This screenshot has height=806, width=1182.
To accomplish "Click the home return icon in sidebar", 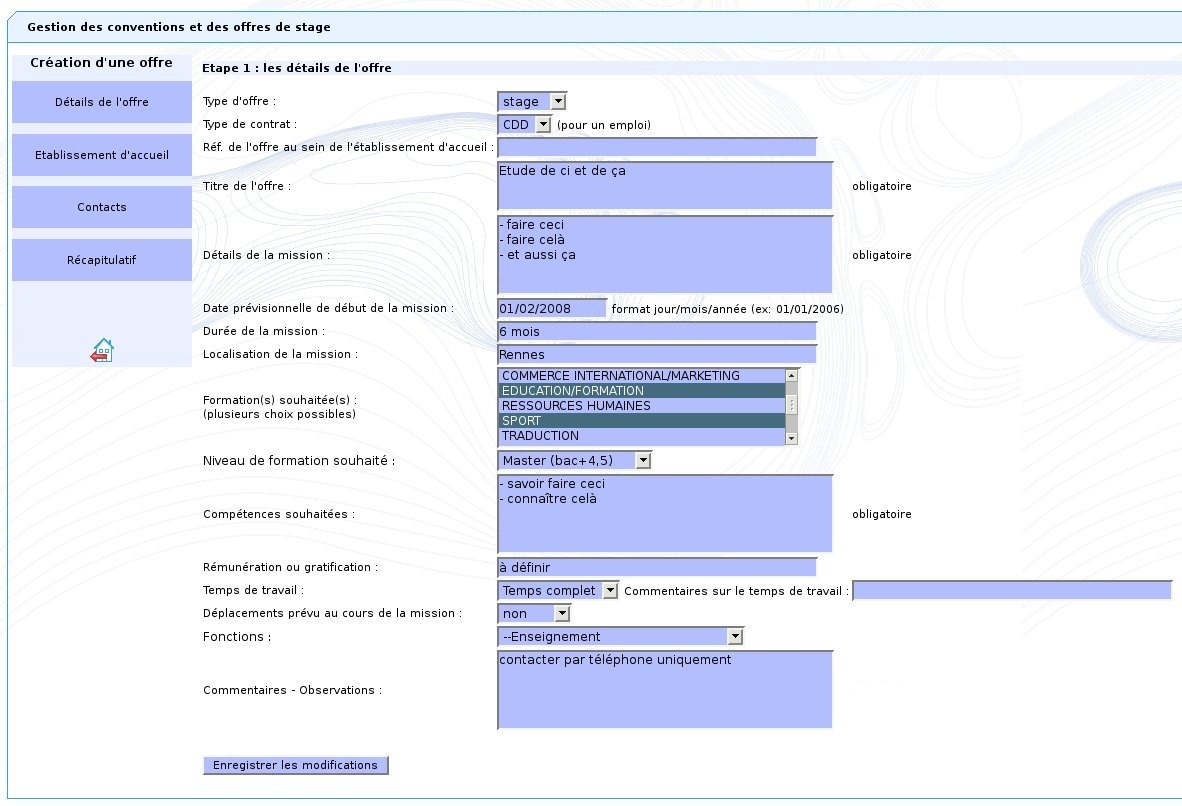I will (102, 350).
